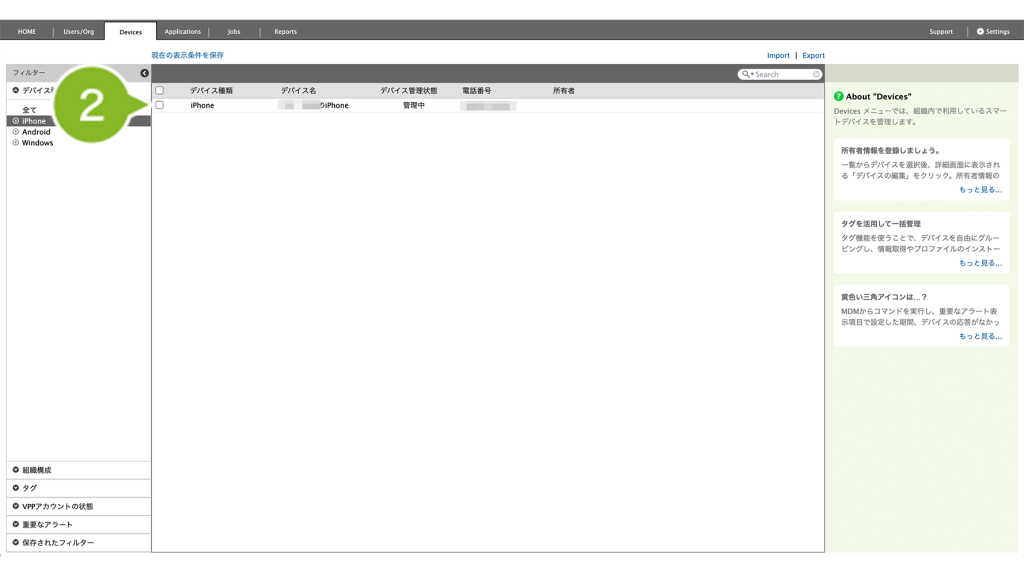This screenshot has height=576, width=1024.
Task: Expand the 重要なアラート filter section
Action: coord(16,524)
